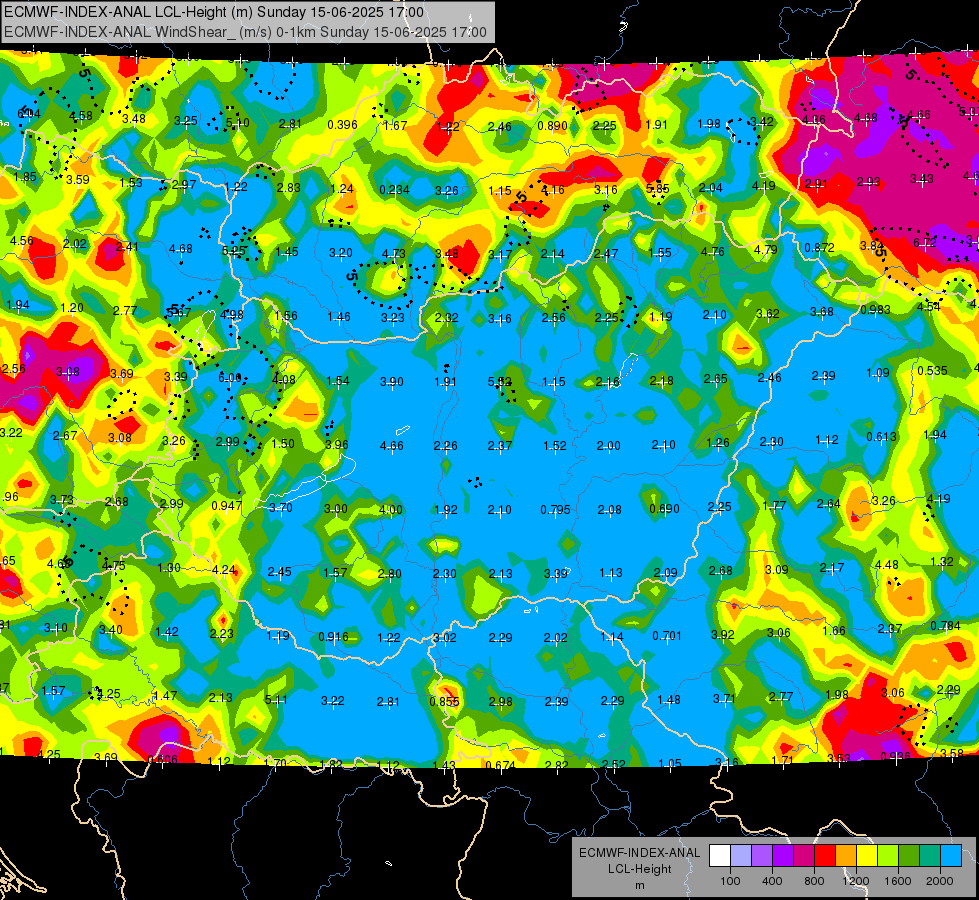The image size is (979, 900).
Task: Select the light blue swatch in the legend
Action: 951,855
